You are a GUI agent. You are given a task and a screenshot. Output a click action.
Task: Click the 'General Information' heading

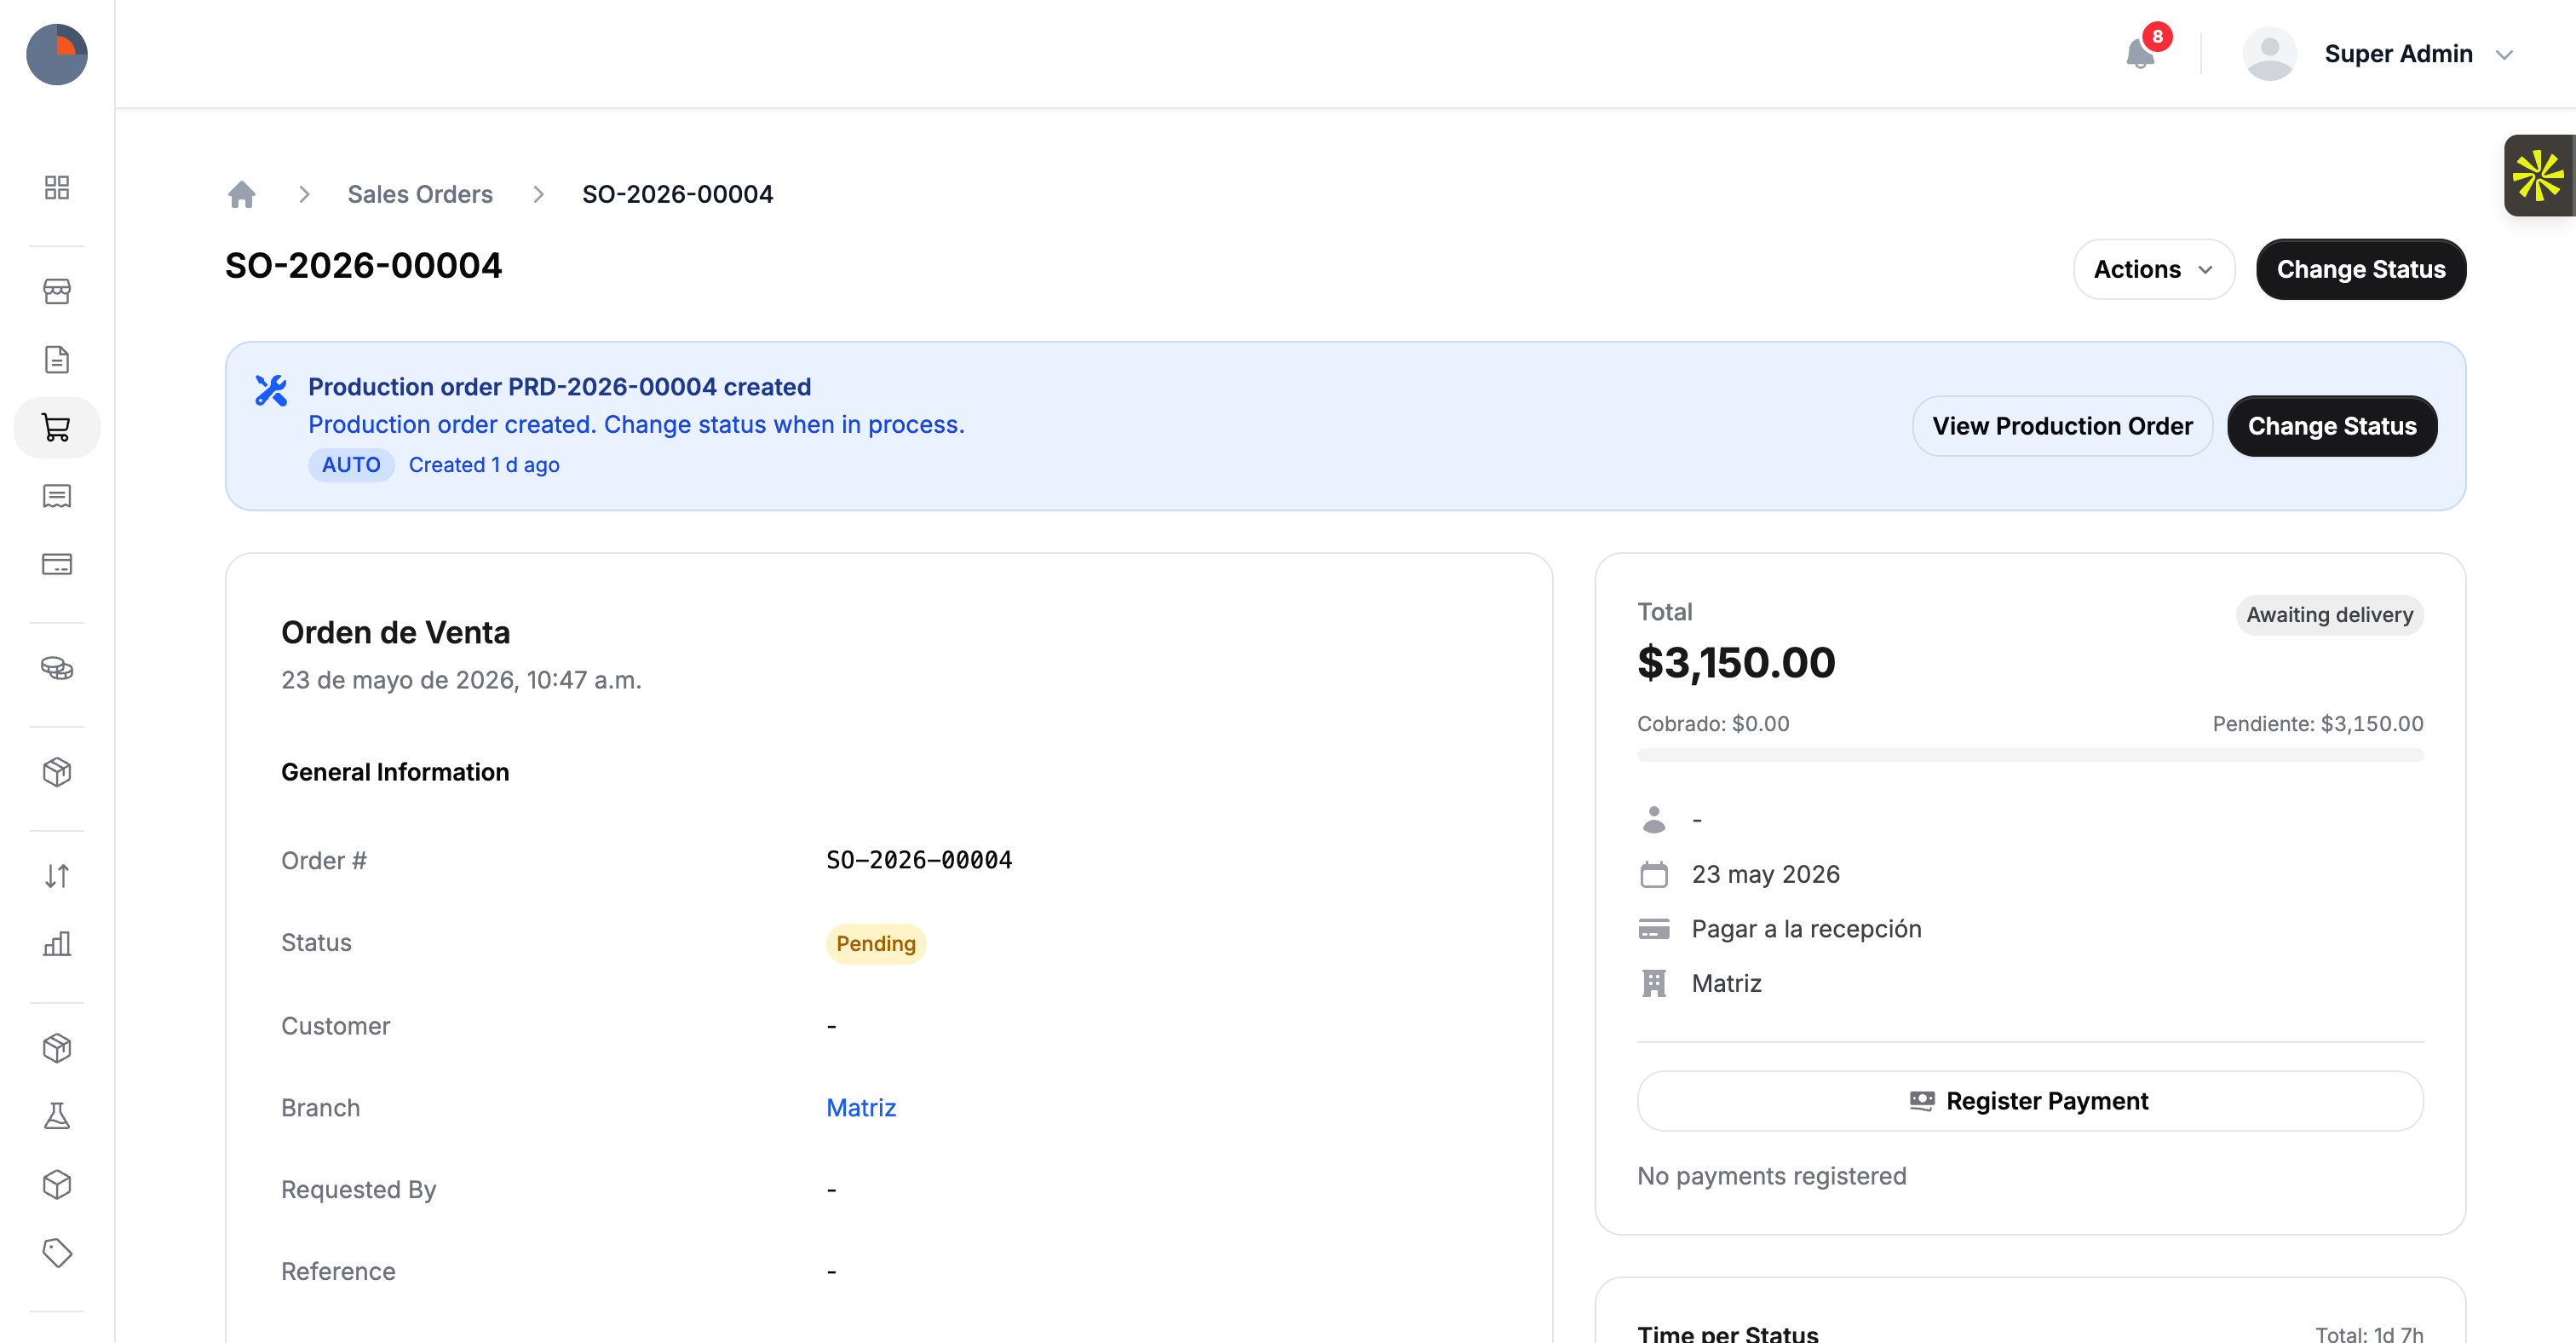tap(395, 772)
